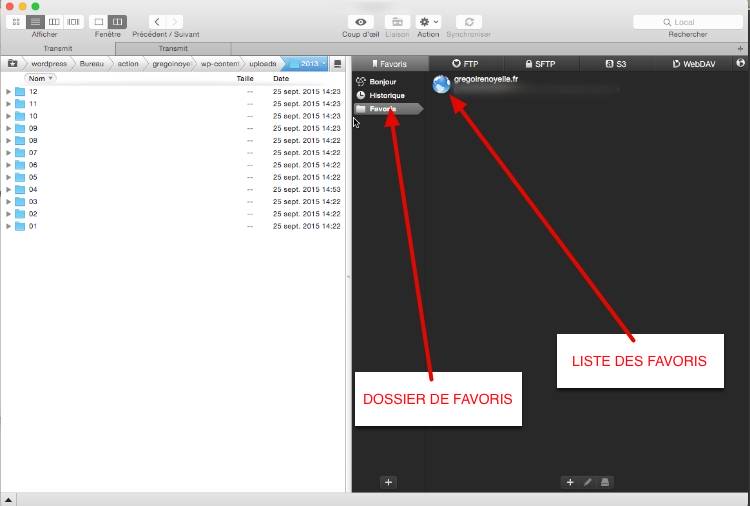Image resolution: width=750 pixels, height=506 pixels.
Task: Click the local disk icon beside path
Action: (337, 64)
